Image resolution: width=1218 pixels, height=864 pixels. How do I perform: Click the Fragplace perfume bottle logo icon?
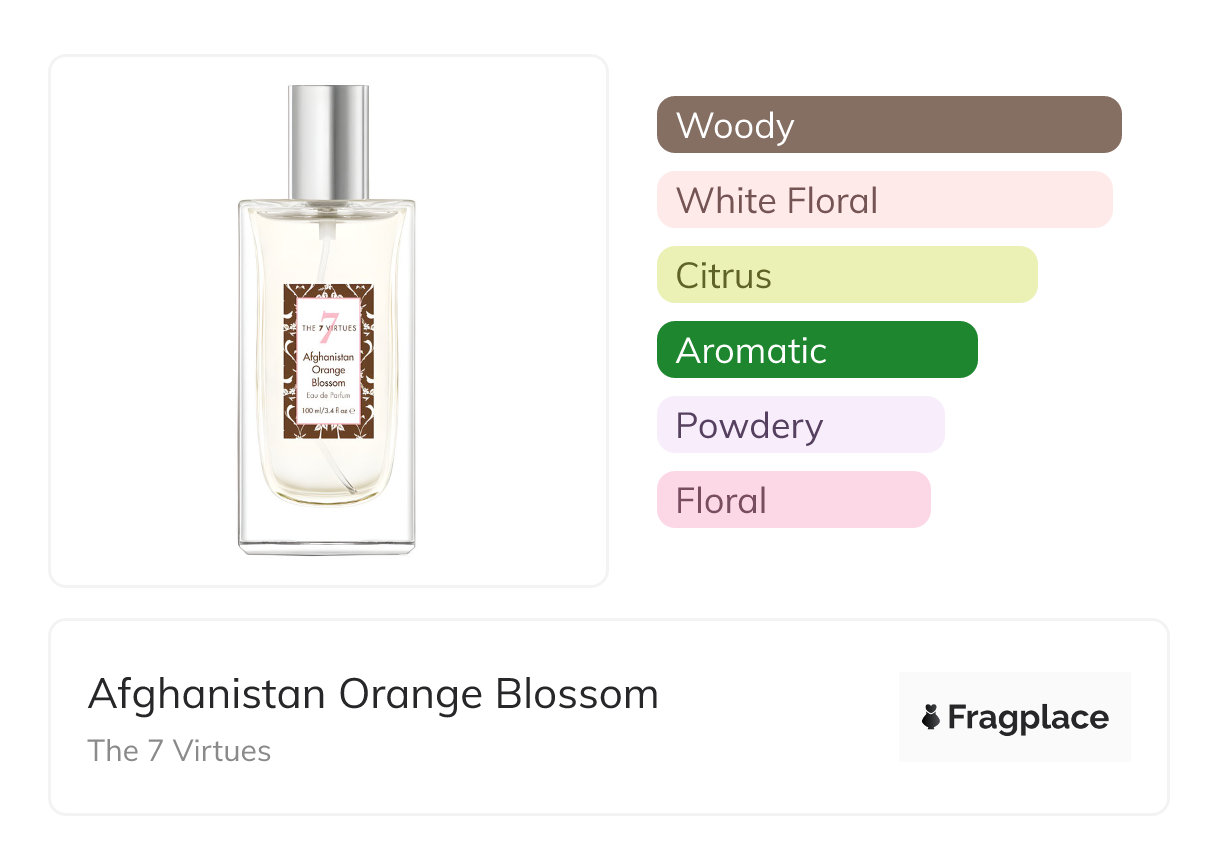click(931, 717)
